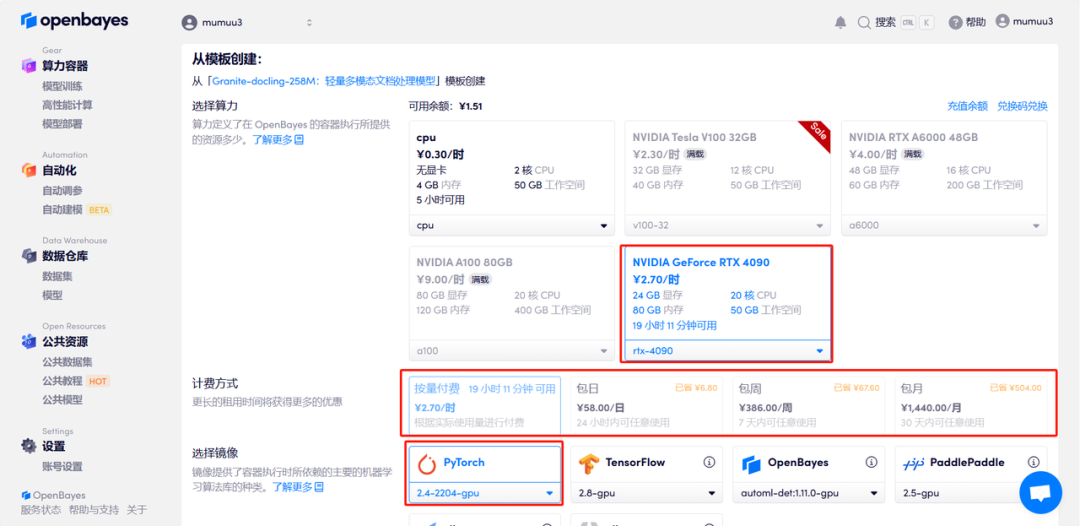Click the PaddlePaddle logo icon
1080x526 pixels.
pos(913,463)
